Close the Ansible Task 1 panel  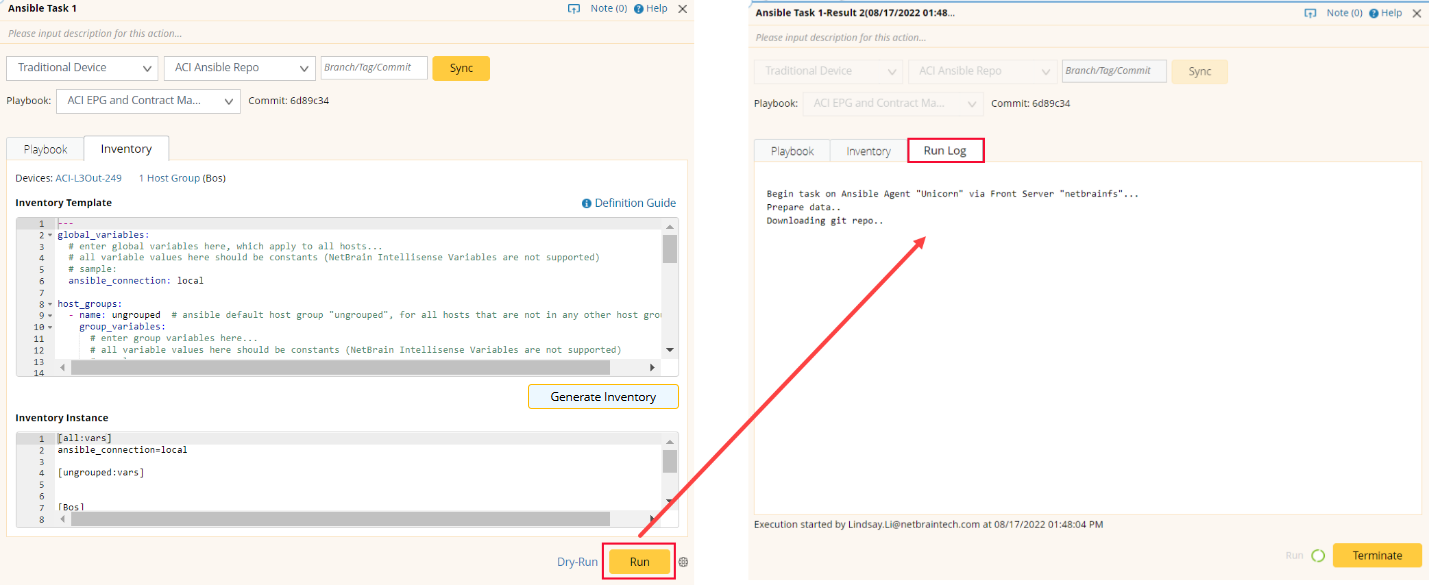683,8
